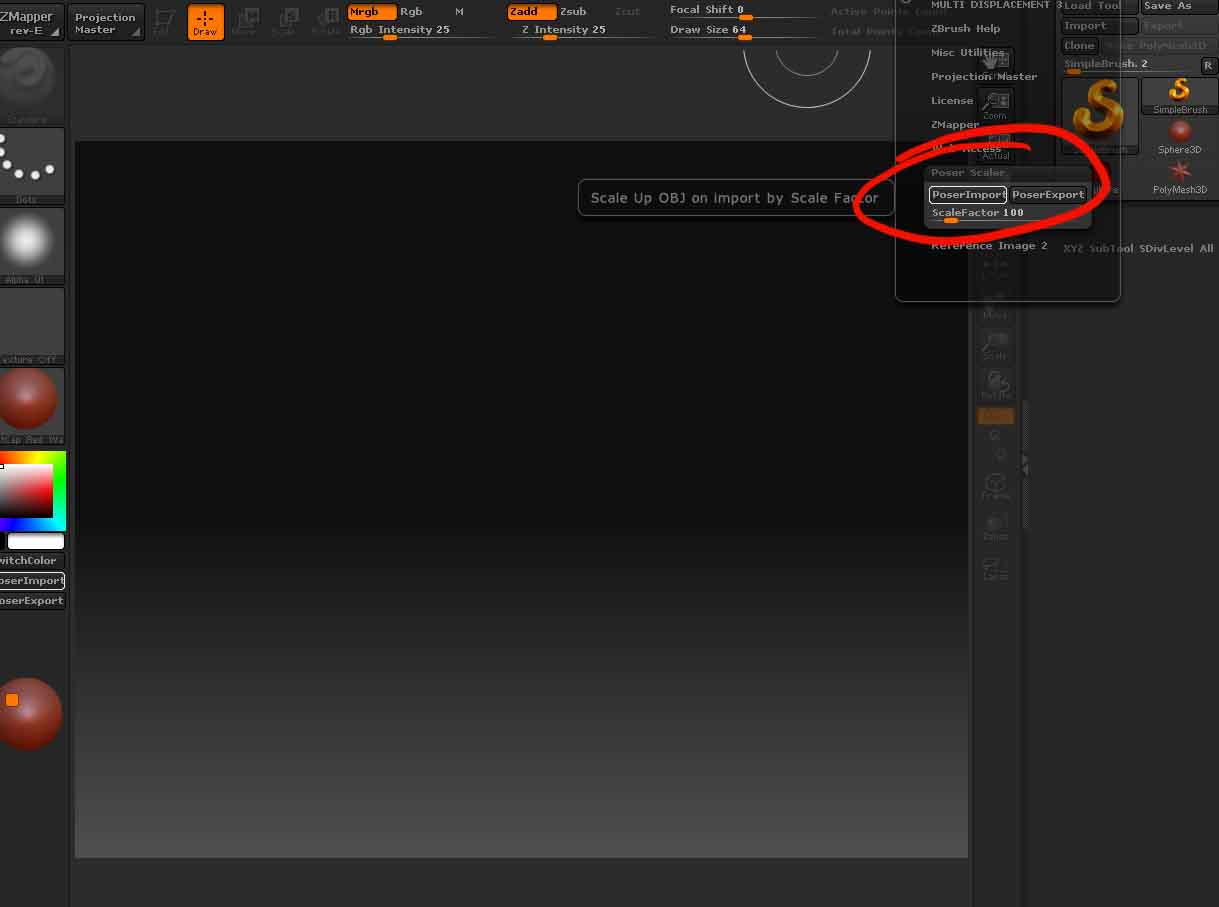Viewport: 1219px width, 907px height.
Task: Enable Zadd sculpt mode
Action: tap(531, 12)
